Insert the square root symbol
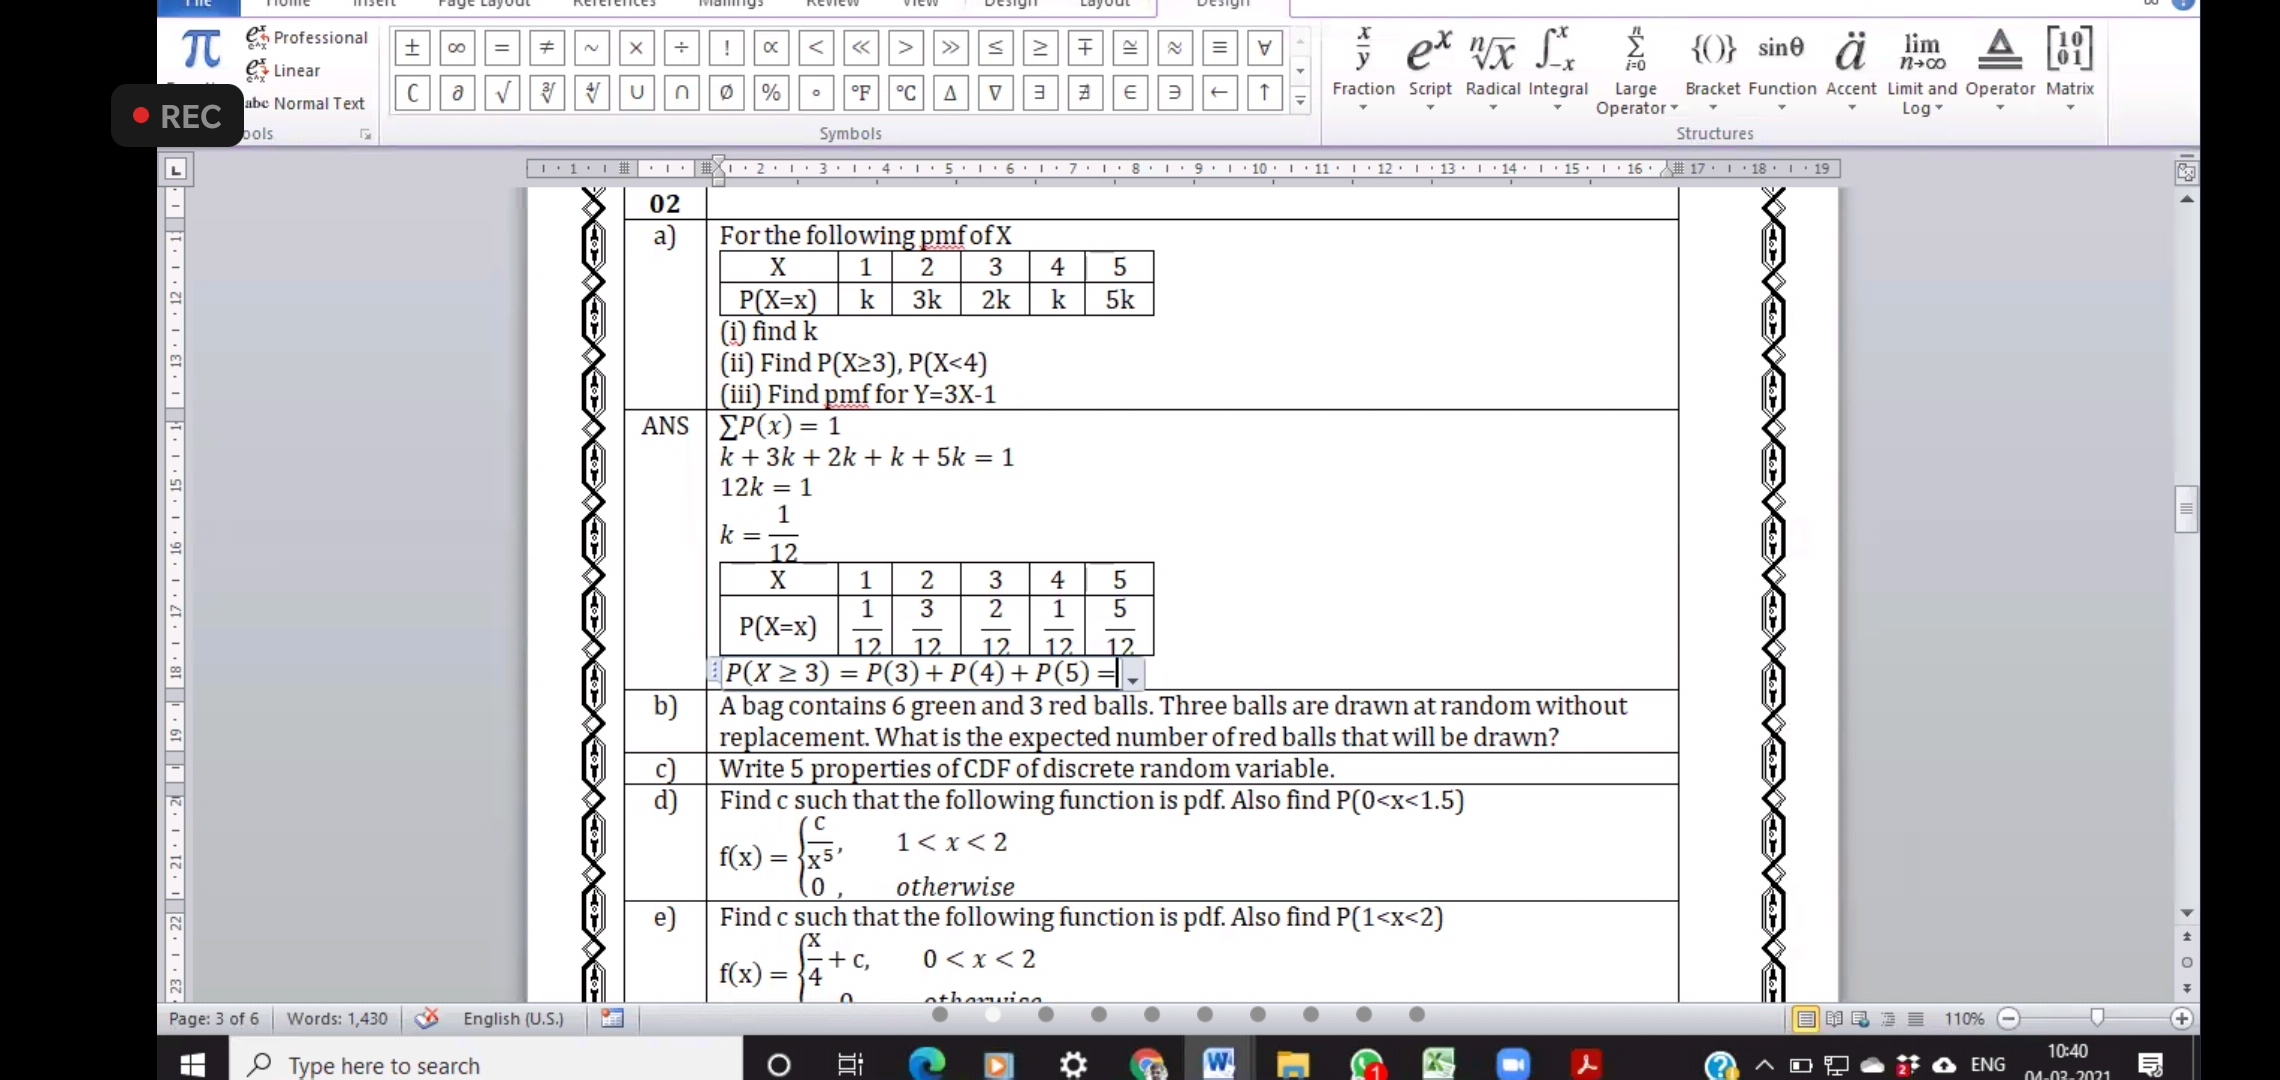Image resolution: width=2280 pixels, height=1080 pixels. tap(502, 93)
